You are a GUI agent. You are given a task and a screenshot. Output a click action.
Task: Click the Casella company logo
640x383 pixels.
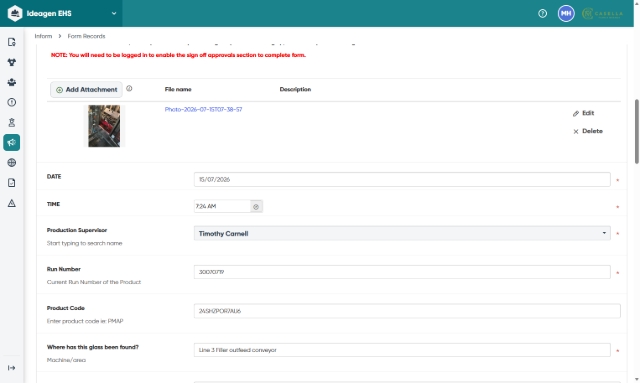(602, 14)
